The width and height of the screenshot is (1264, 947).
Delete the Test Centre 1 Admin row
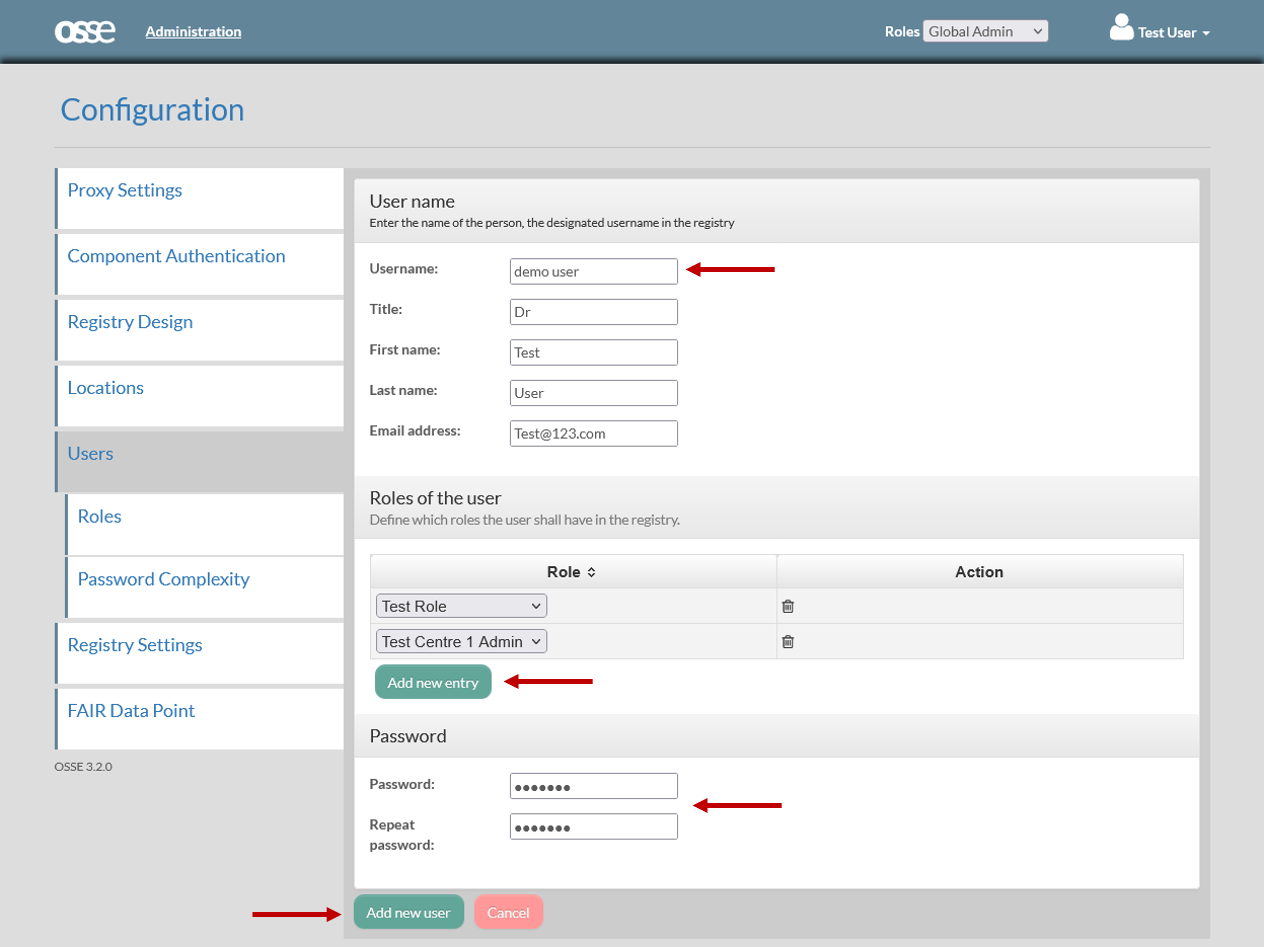click(788, 642)
